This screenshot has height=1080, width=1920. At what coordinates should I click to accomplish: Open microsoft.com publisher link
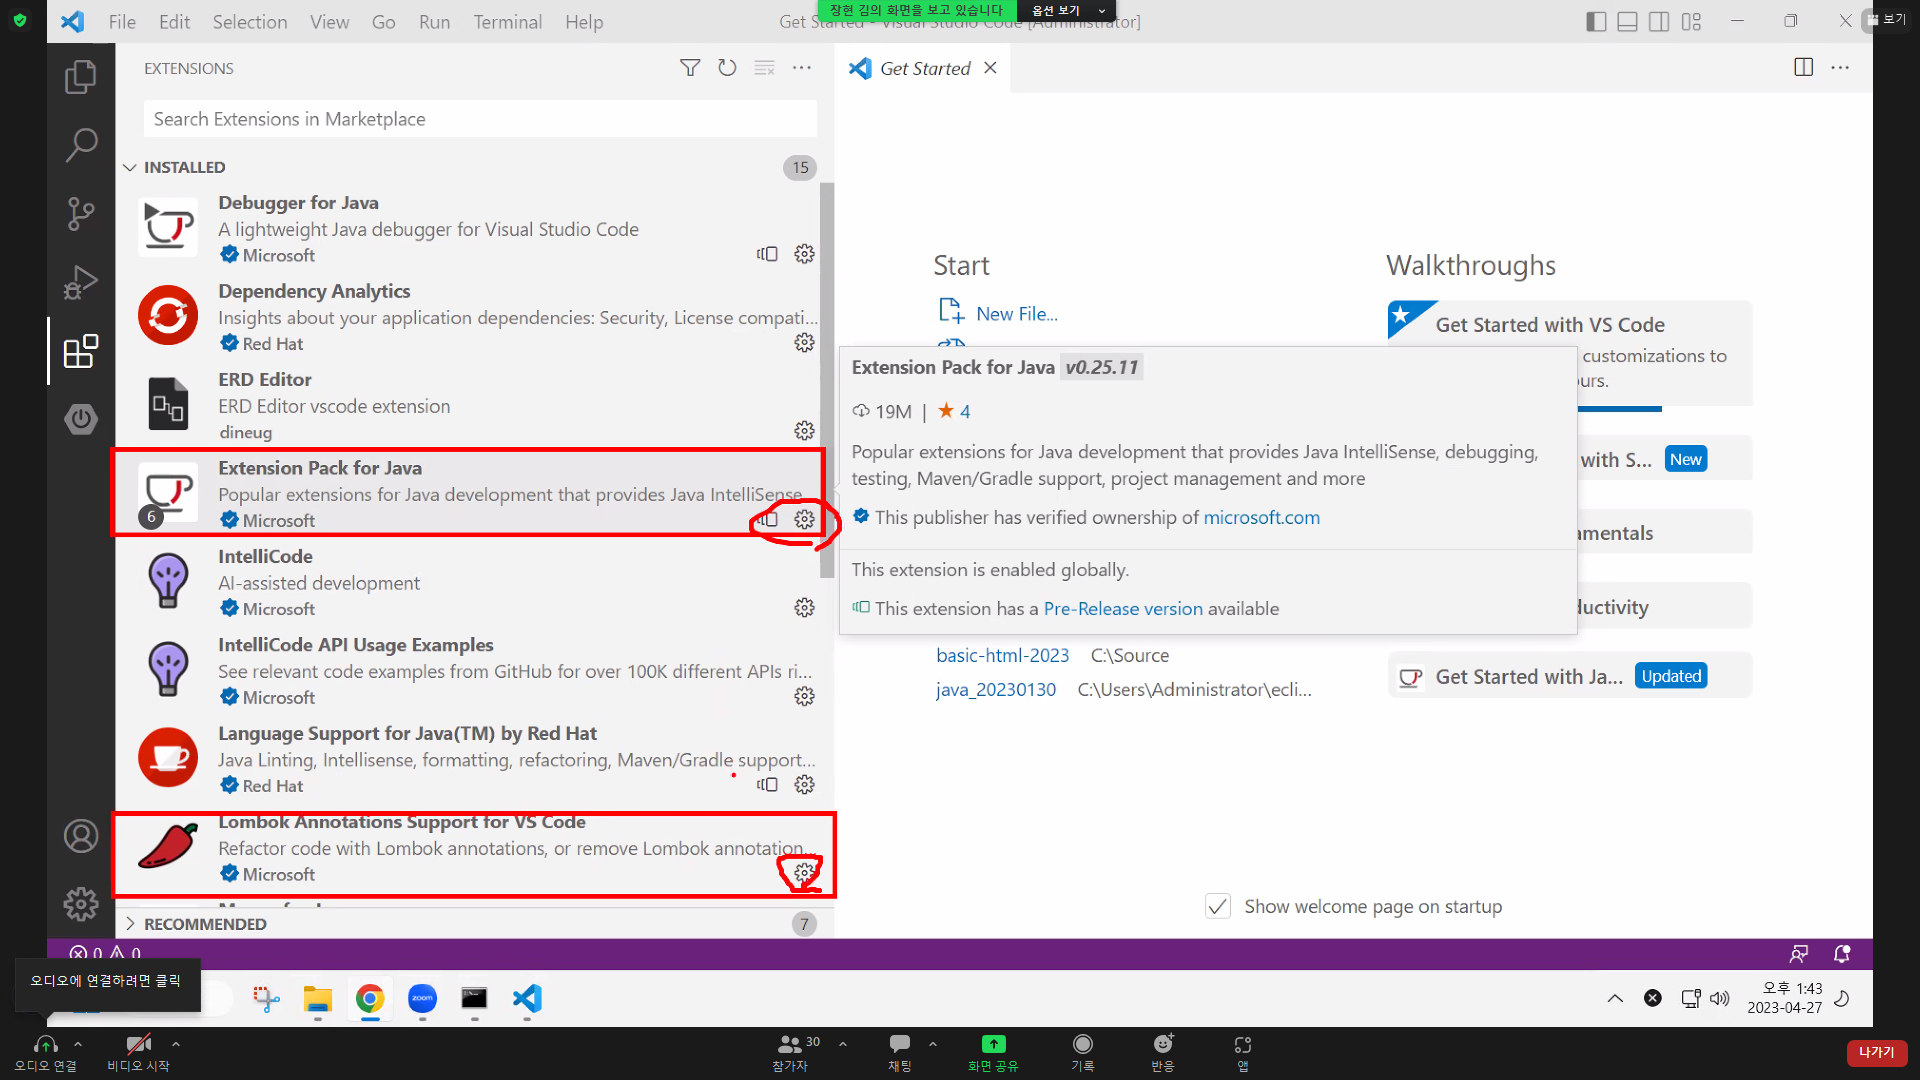coord(1261,517)
